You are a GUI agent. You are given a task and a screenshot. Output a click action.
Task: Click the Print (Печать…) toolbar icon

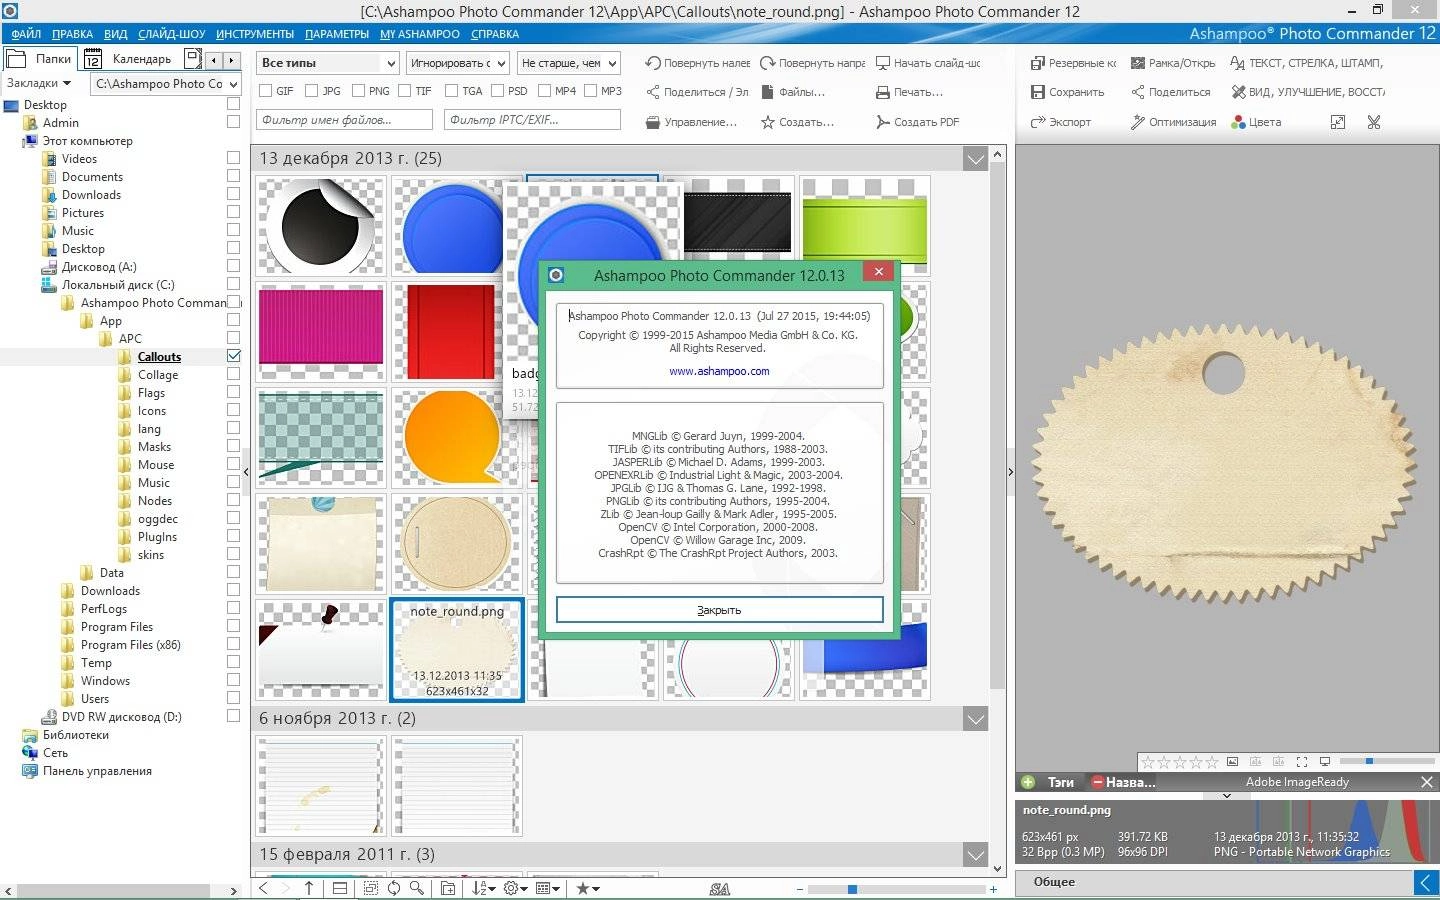[883, 92]
